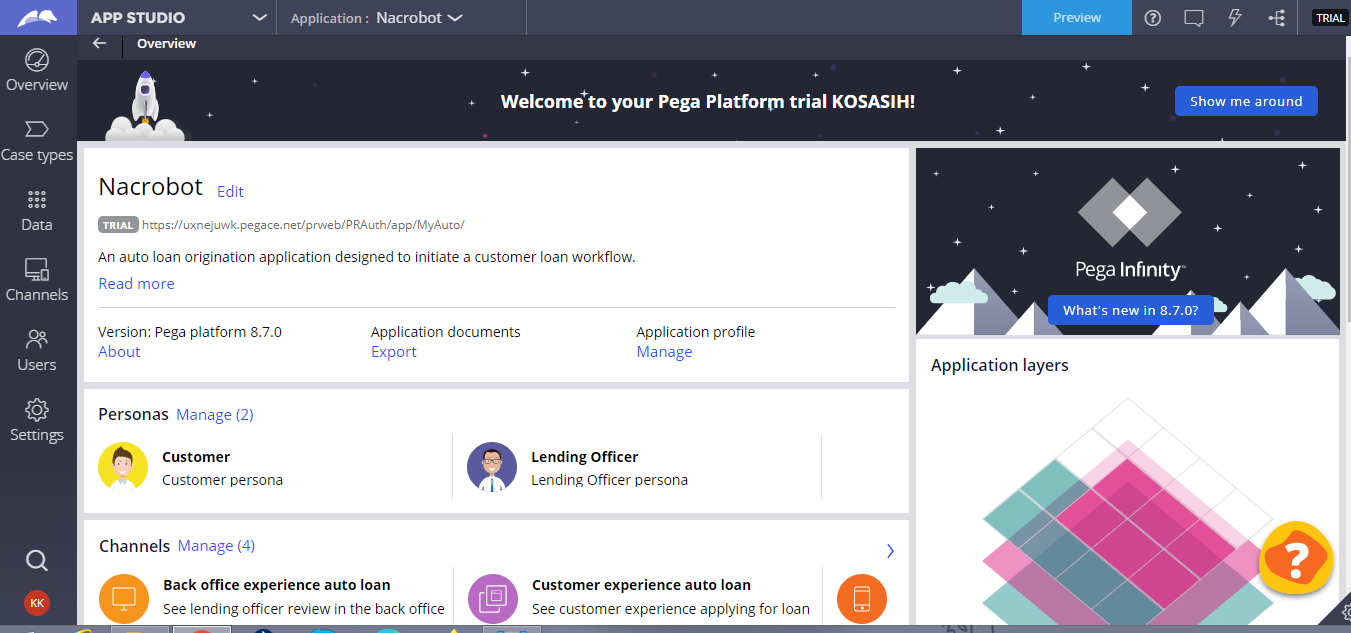Click Manage (2) next to Personas

click(x=215, y=415)
